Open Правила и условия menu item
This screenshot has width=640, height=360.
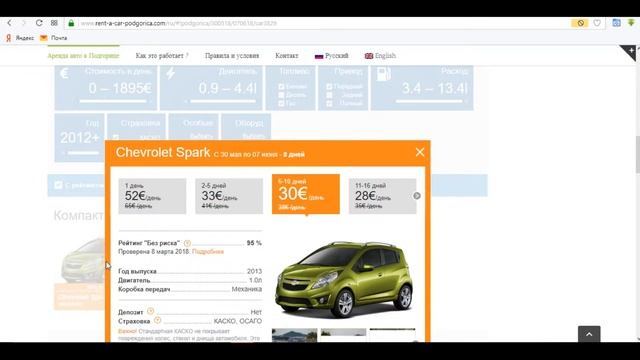point(232,56)
